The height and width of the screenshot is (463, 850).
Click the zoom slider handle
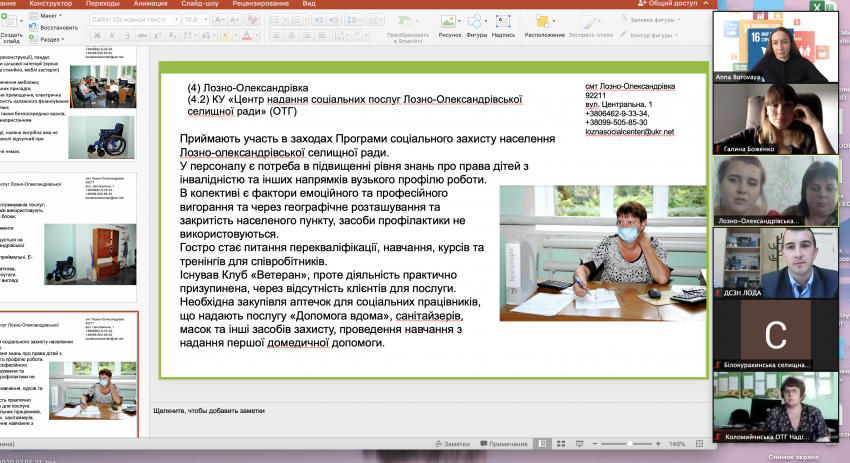pyautogui.click(x=629, y=443)
